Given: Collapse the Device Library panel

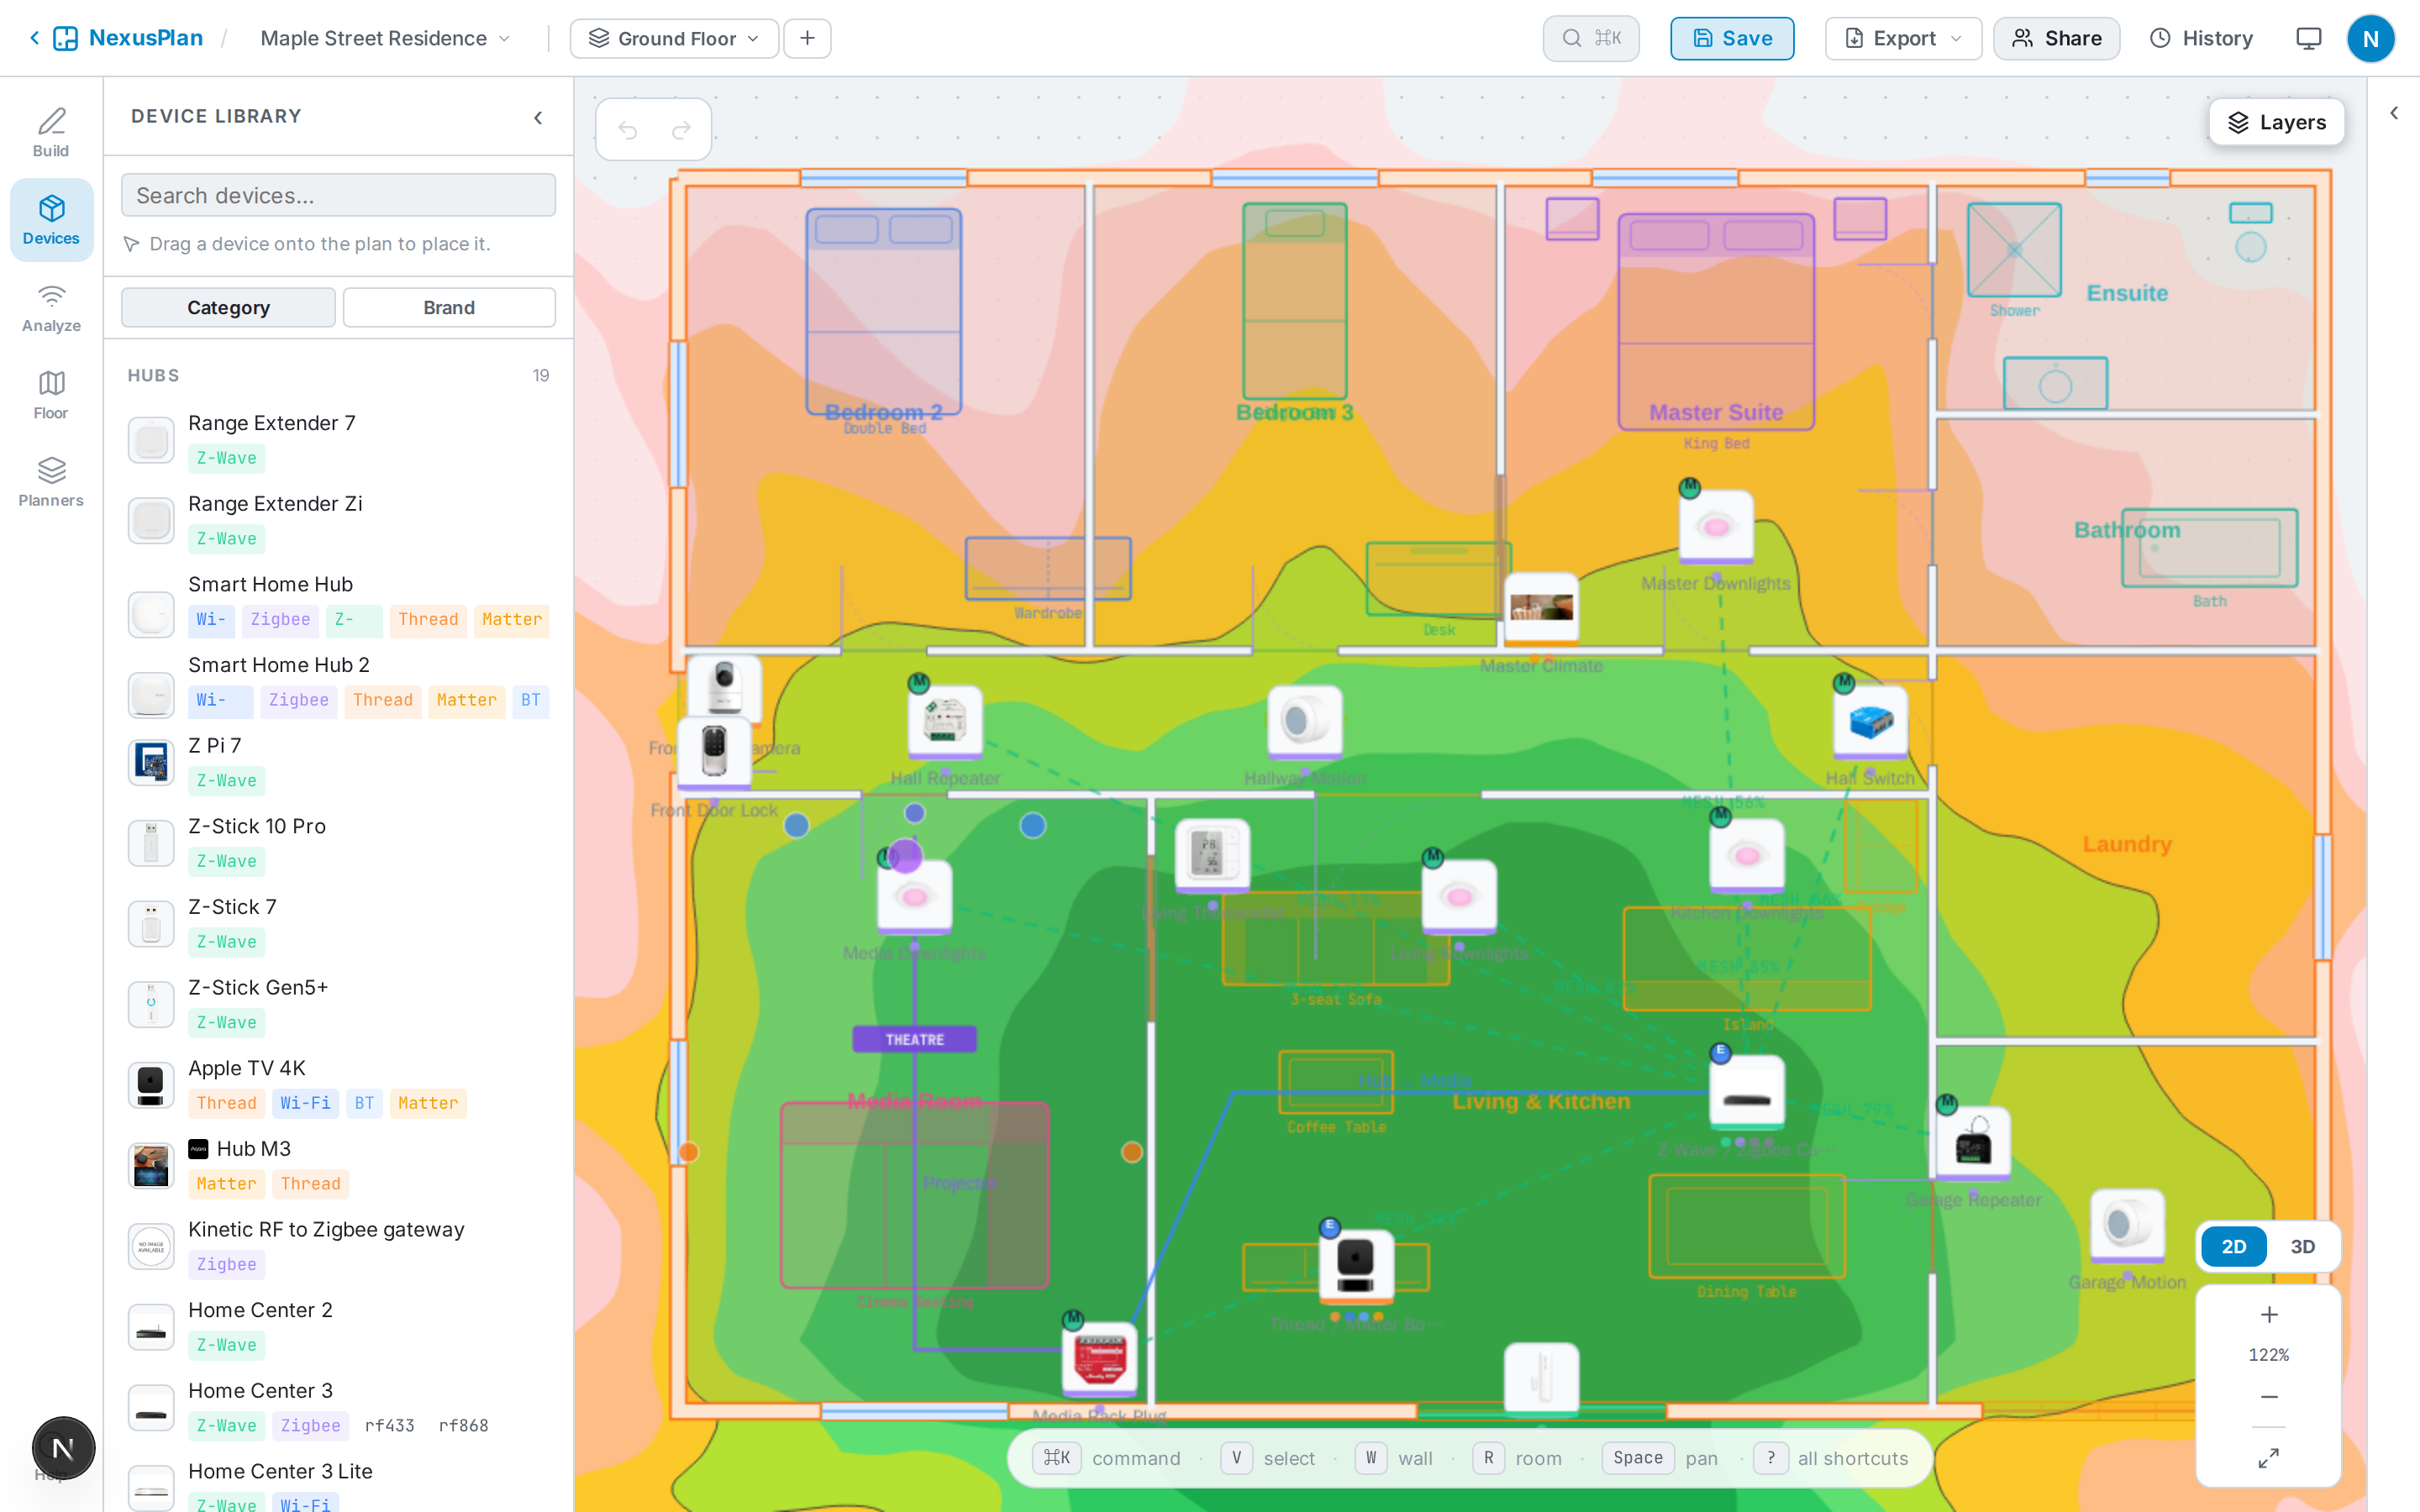Looking at the screenshot, I should click(x=538, y=117).
